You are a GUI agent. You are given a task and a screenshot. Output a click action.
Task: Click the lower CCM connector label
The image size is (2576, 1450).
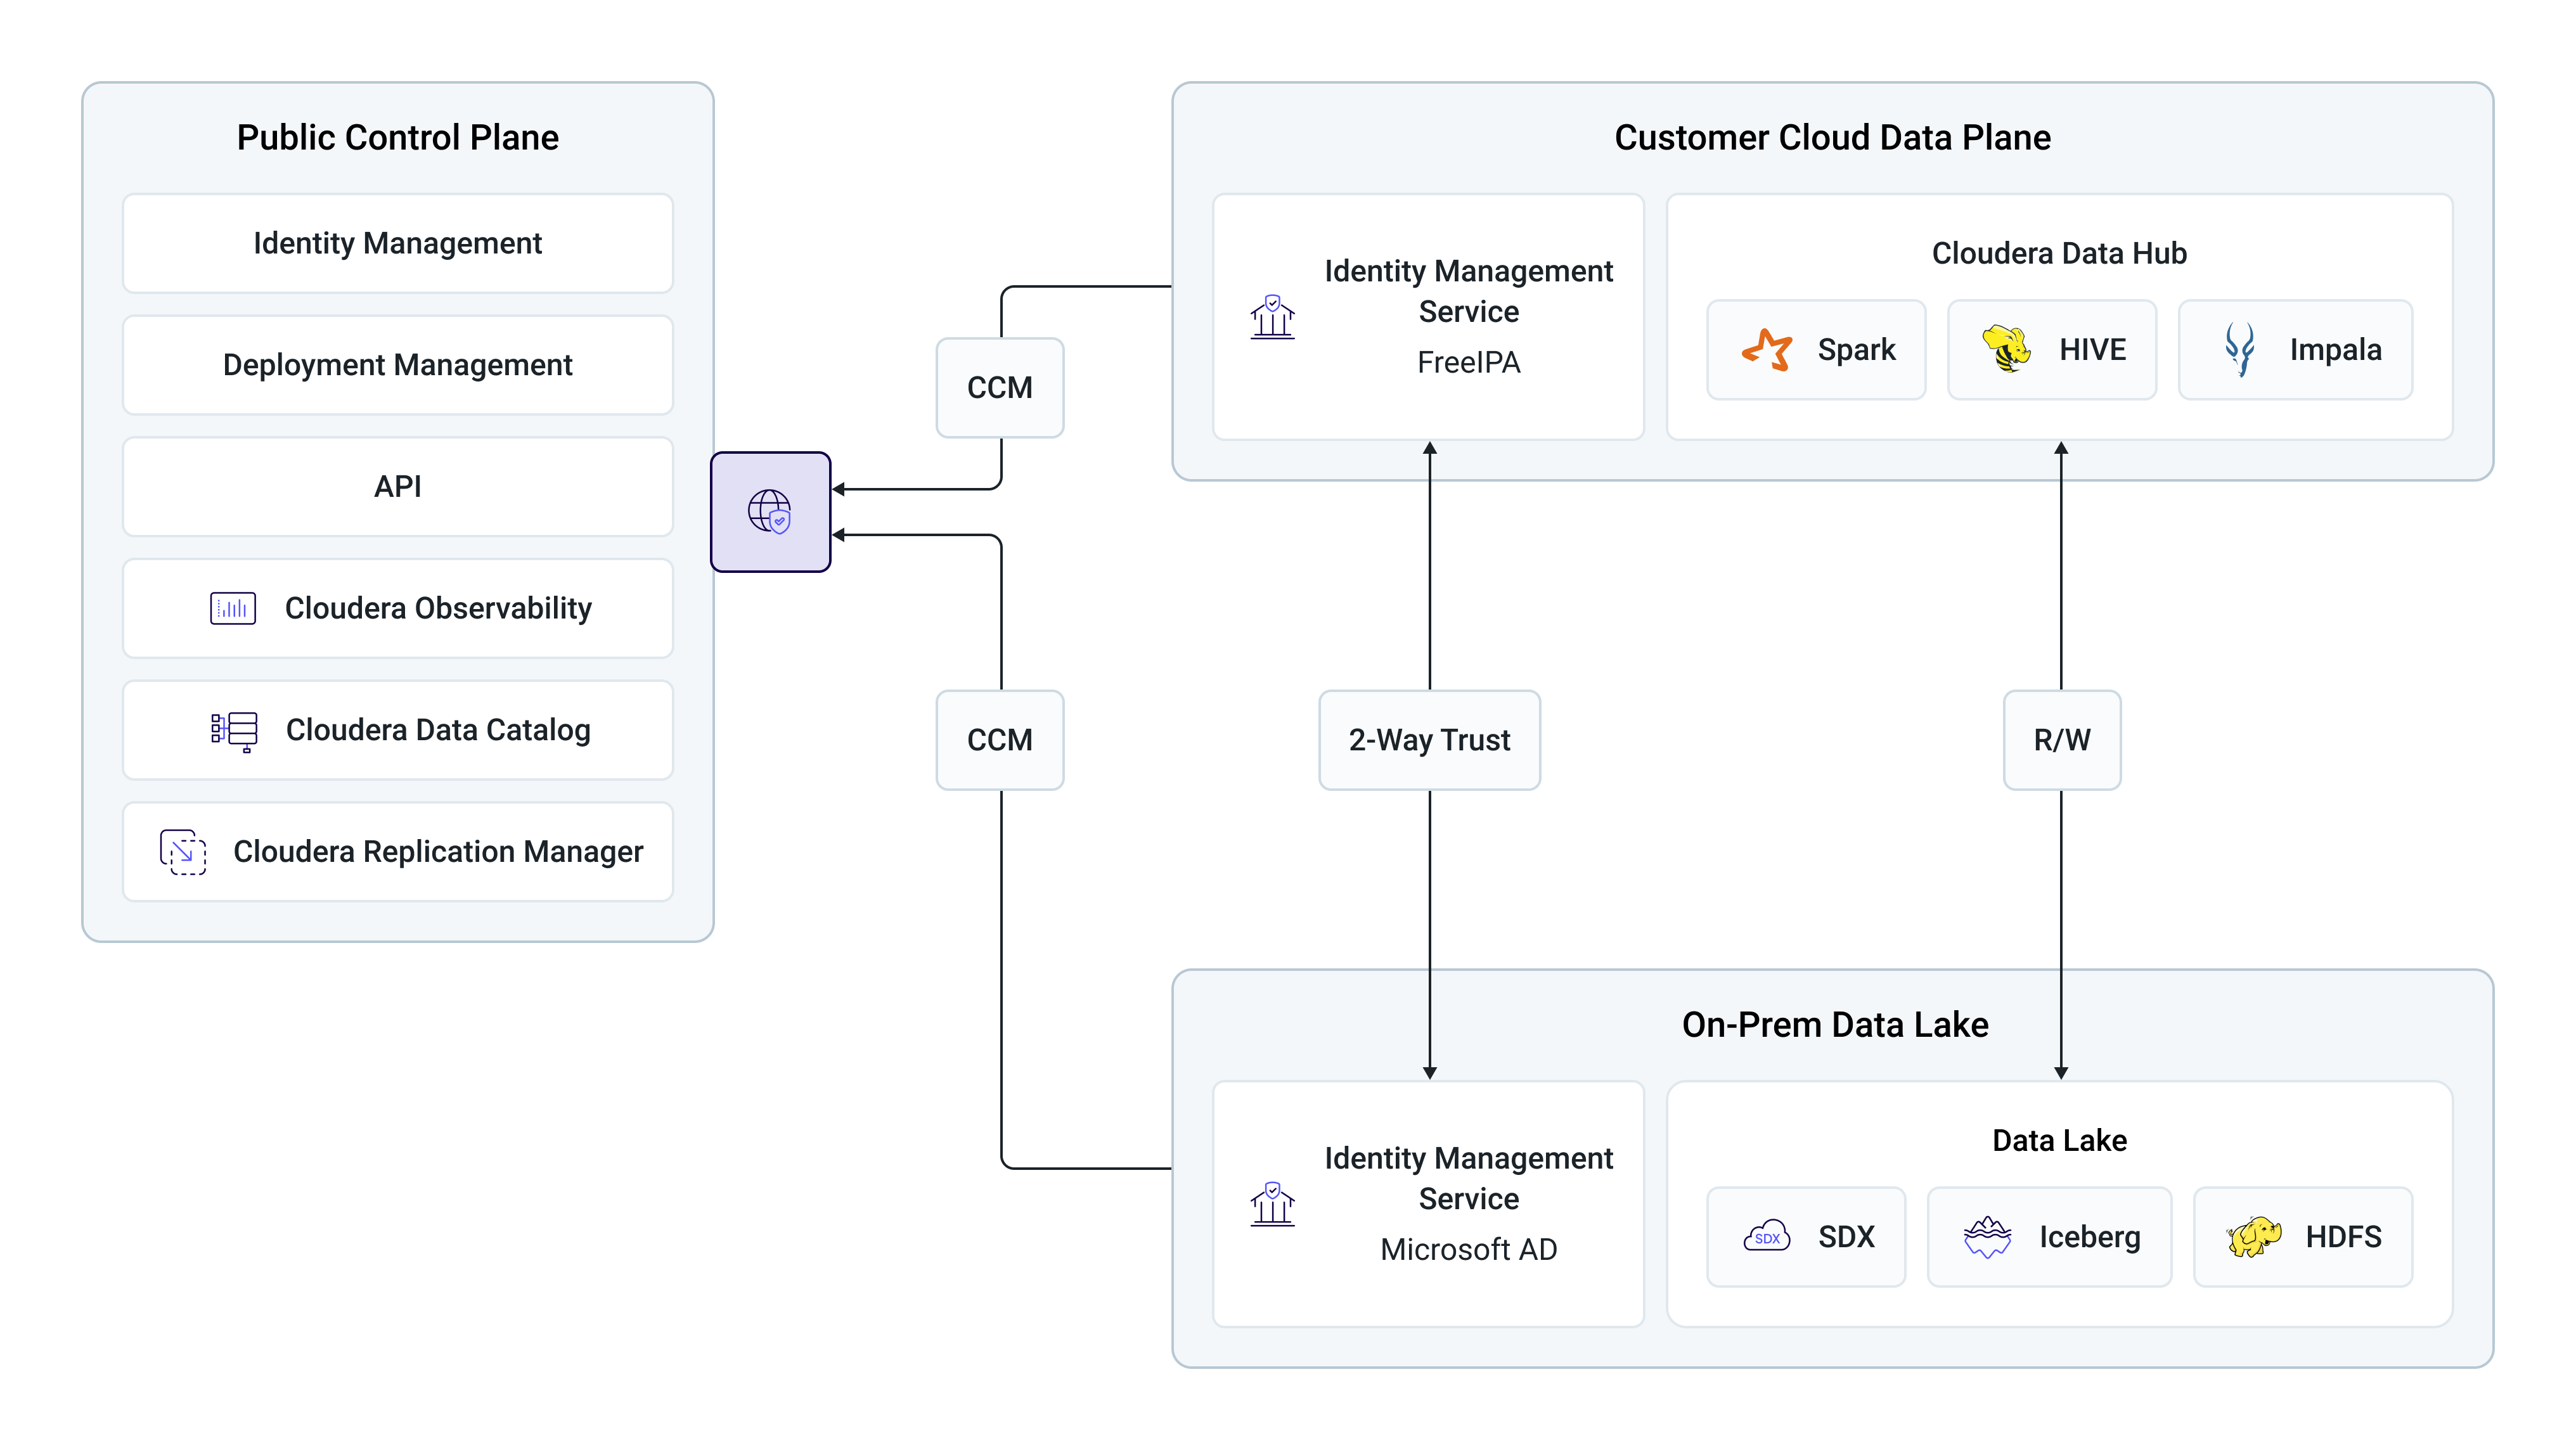tap(999, 740)
